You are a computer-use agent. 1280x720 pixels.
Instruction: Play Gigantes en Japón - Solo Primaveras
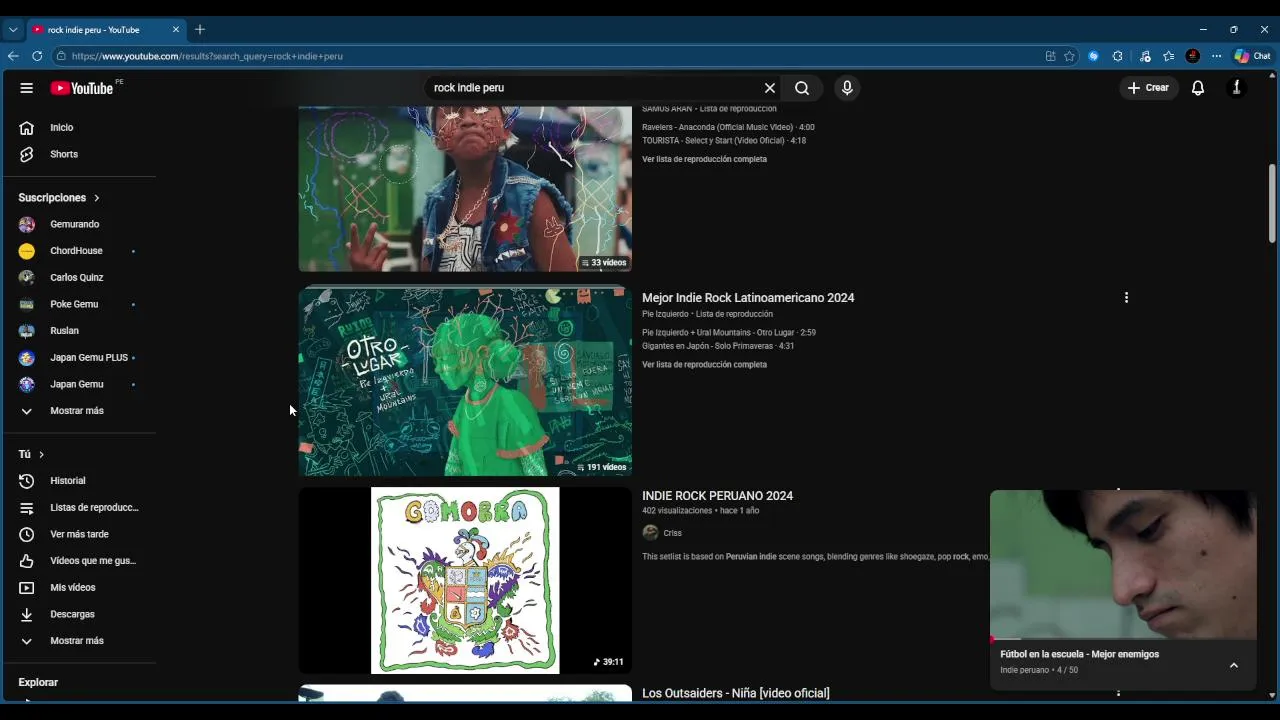718,346
